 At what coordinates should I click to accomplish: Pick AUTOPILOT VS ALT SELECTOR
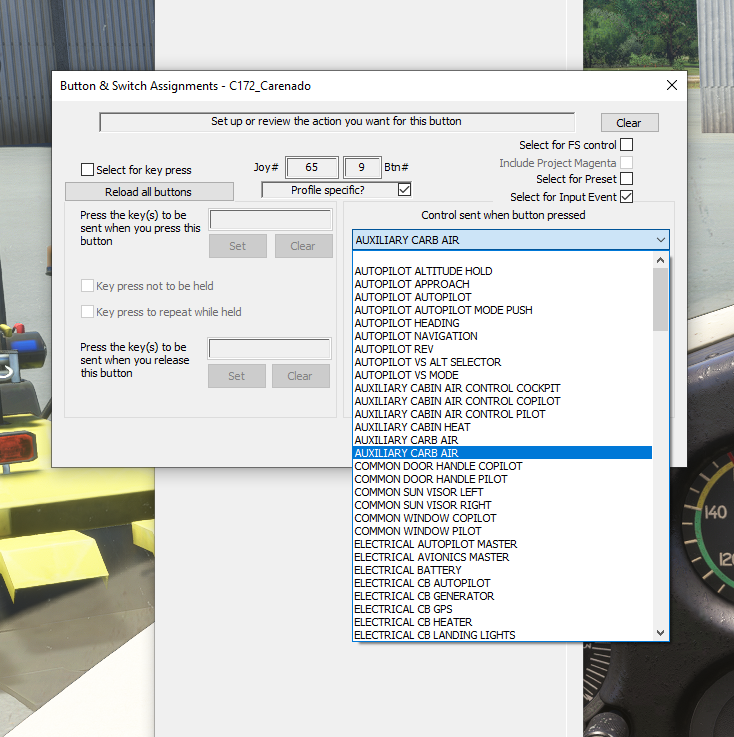tap(502, 362)
